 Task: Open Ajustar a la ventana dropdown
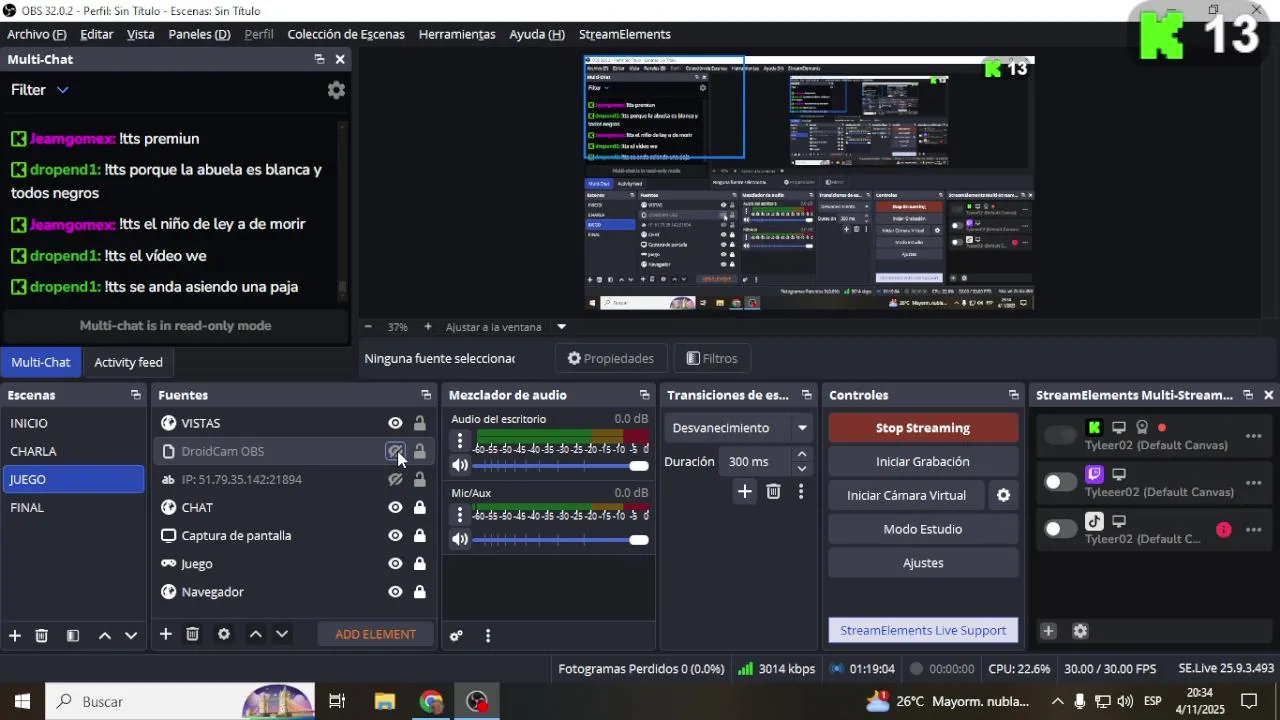coord(561,327)
